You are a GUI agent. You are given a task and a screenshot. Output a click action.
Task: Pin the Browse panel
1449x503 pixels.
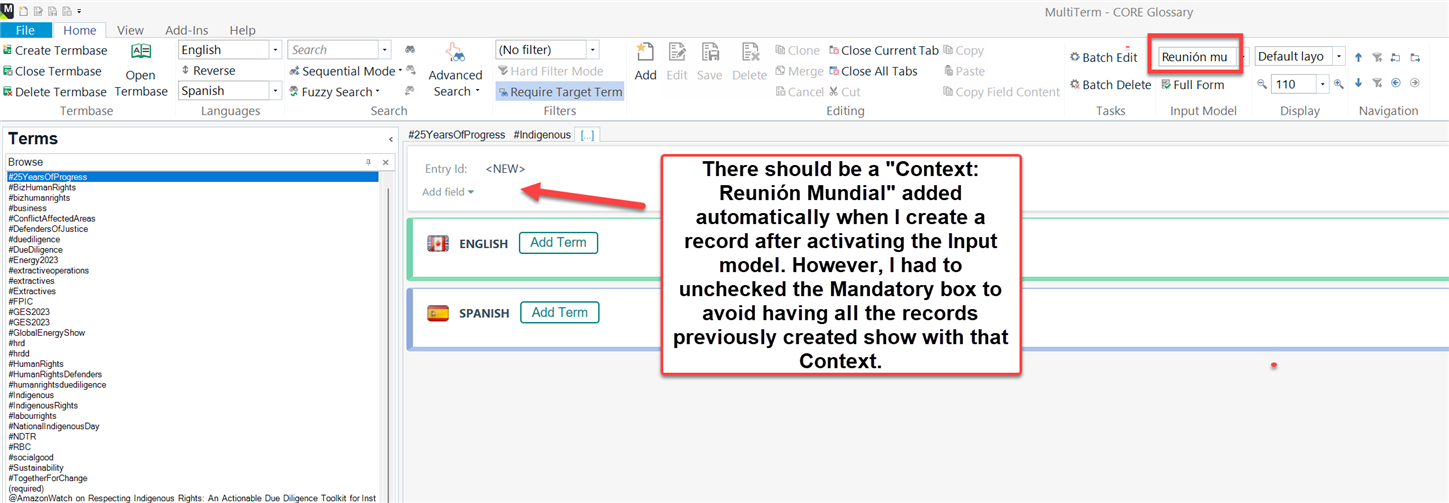click(368, 162)
